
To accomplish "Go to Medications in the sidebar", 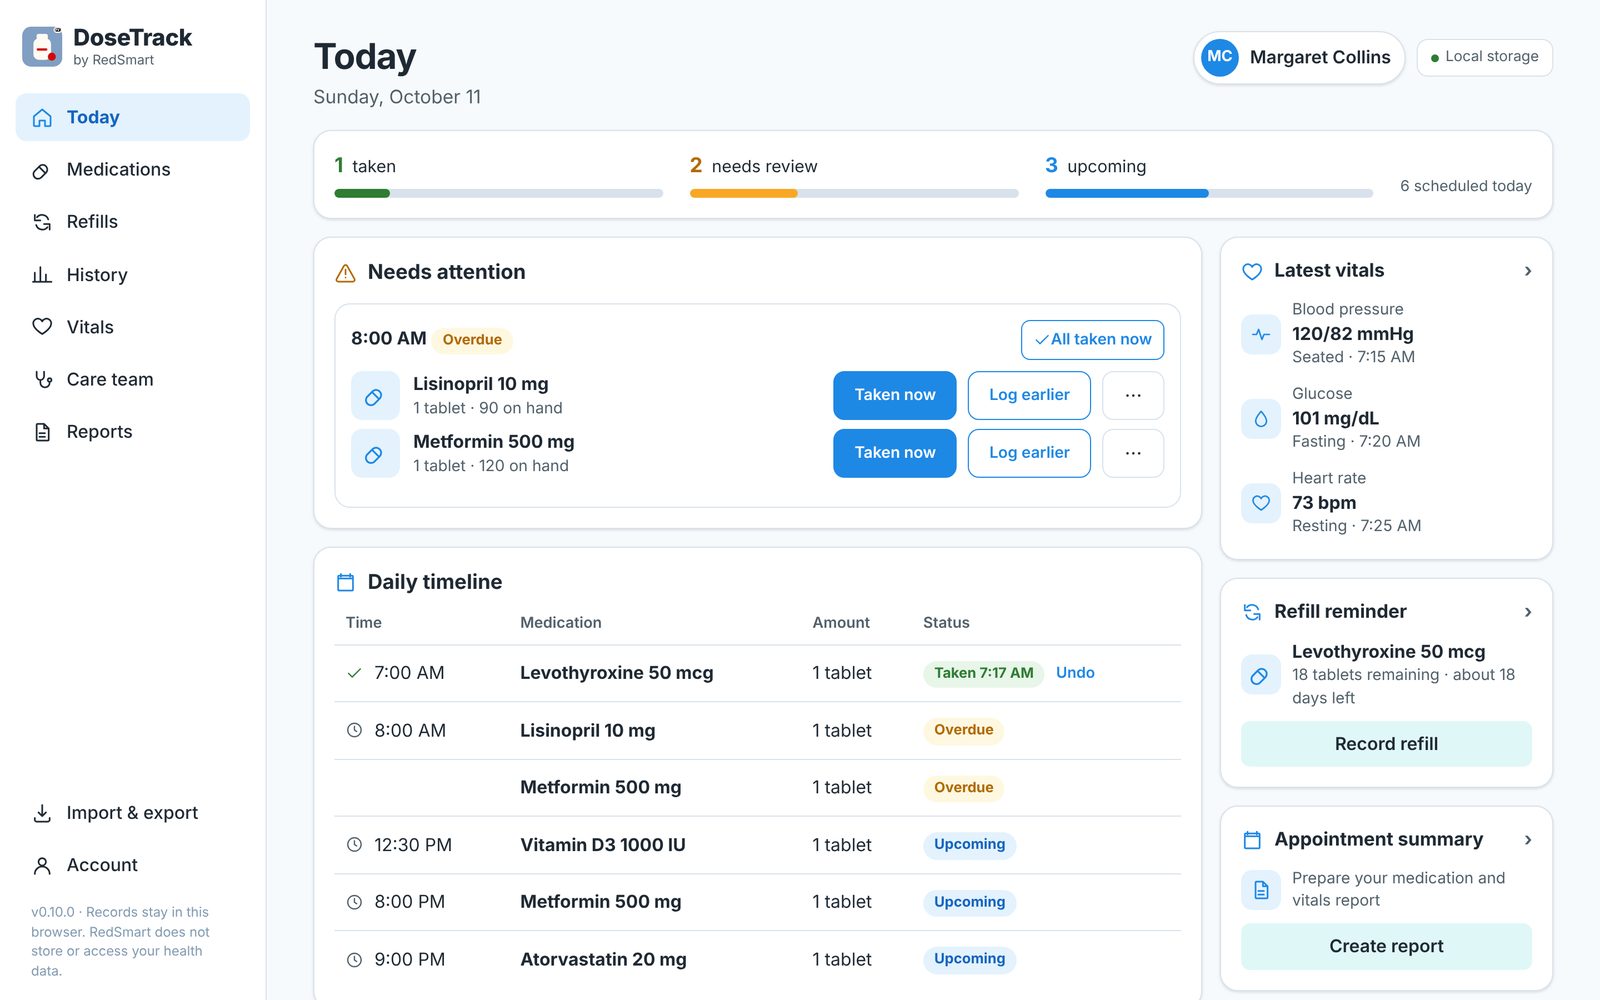I will coord(133,170).
